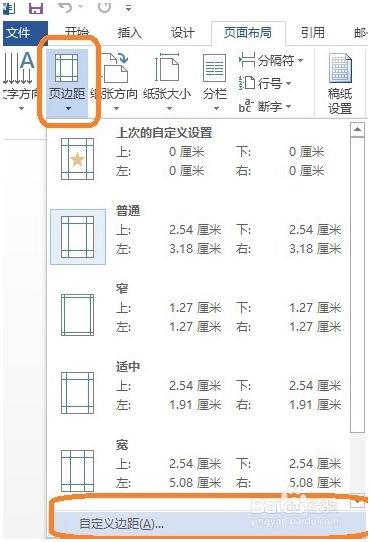Click the 自定义边距(A)... option
The height and width of the screenshot is (542, 371).
[207, 524]
